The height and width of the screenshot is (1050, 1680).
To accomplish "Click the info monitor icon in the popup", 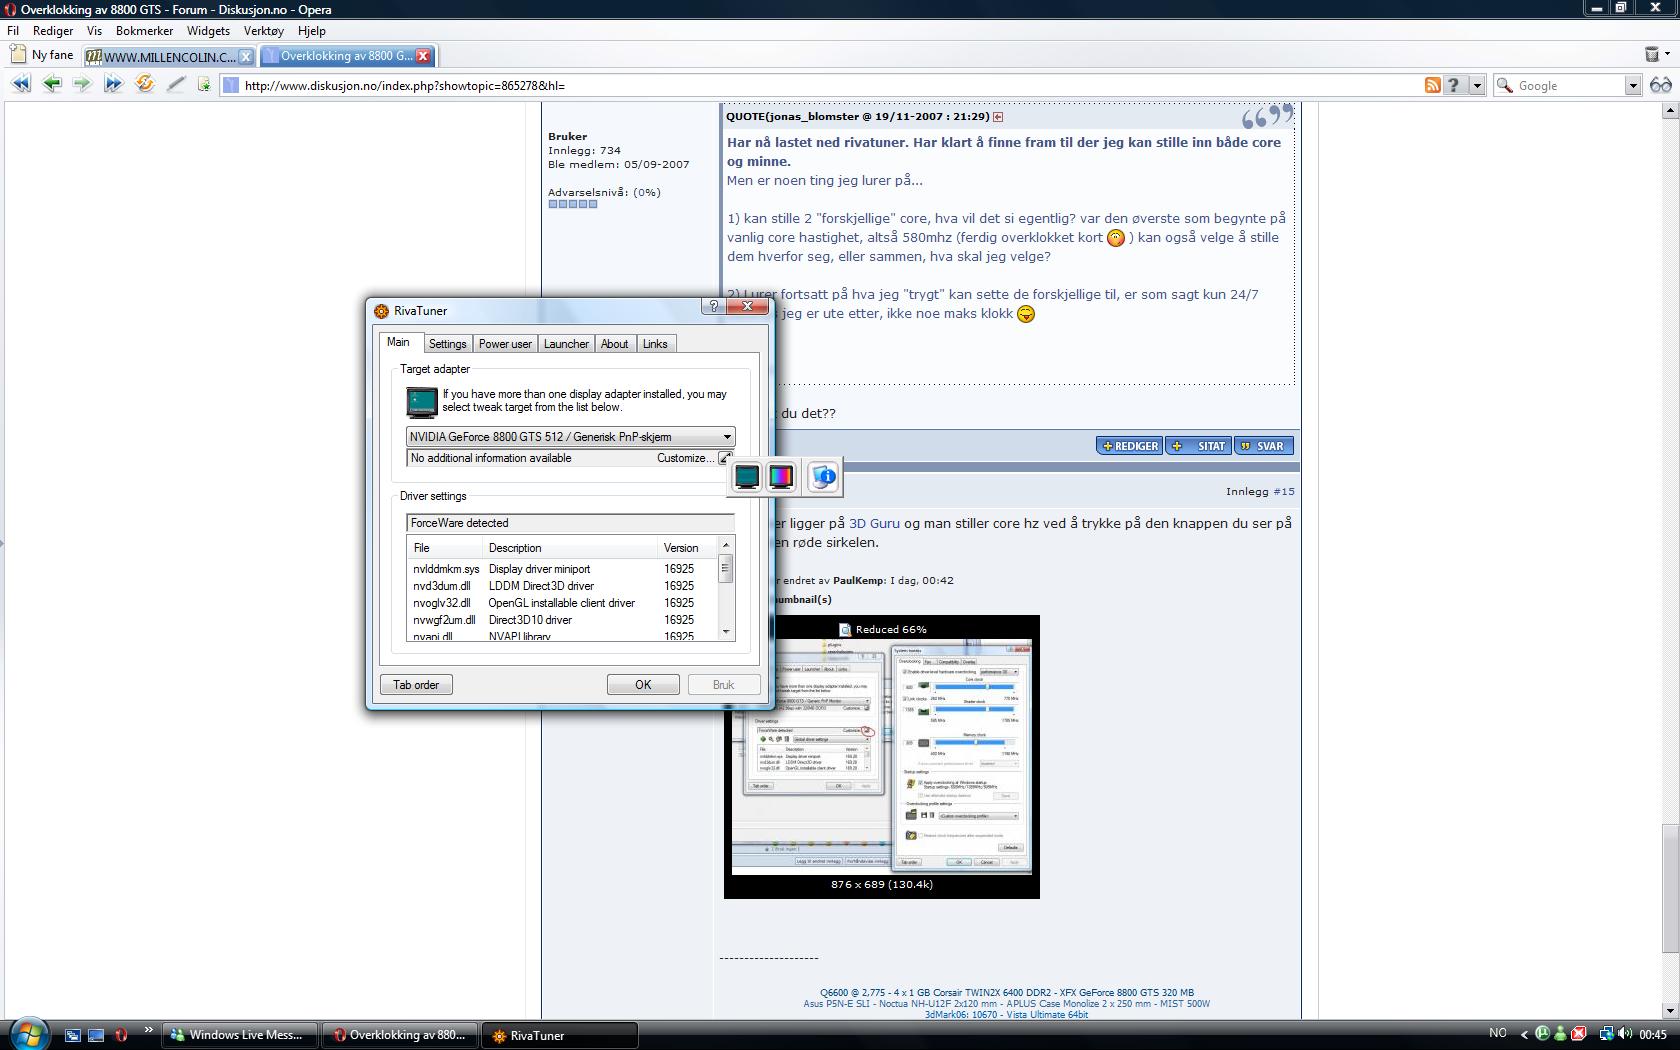I will point(823,477).
